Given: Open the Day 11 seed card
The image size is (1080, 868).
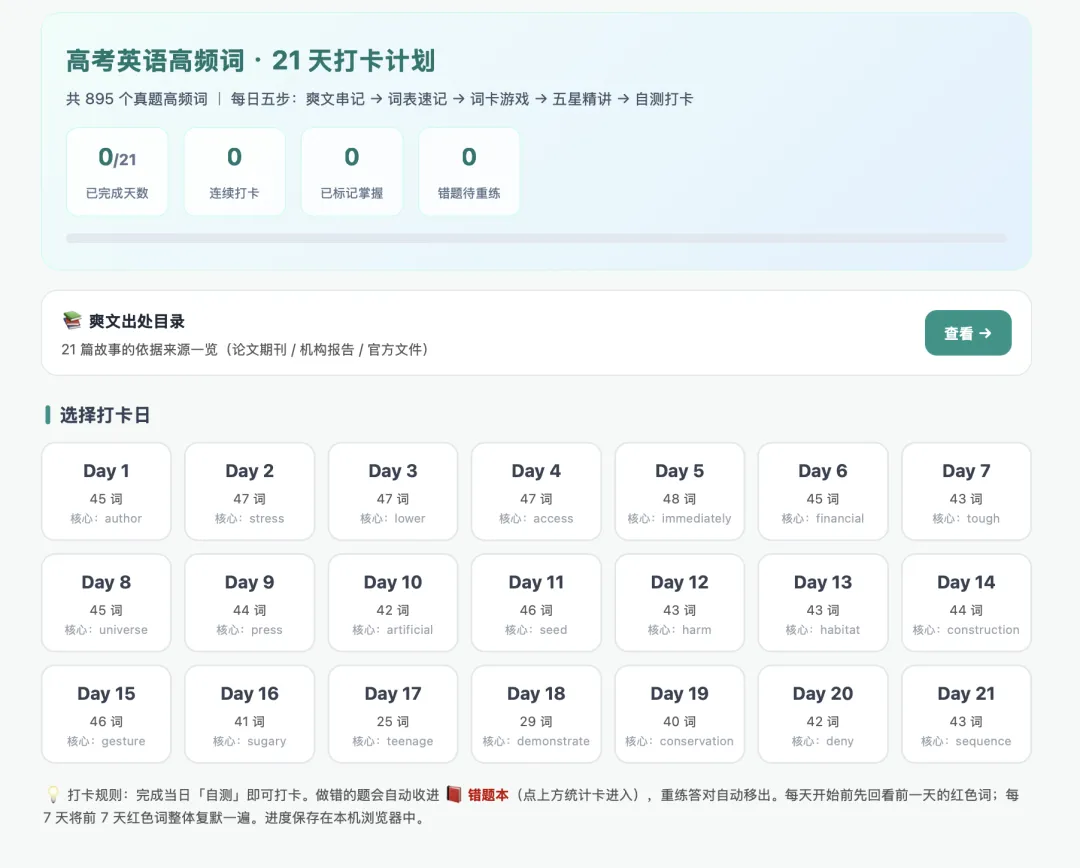Looking at the screenshot, I should [x=536, y=603].
